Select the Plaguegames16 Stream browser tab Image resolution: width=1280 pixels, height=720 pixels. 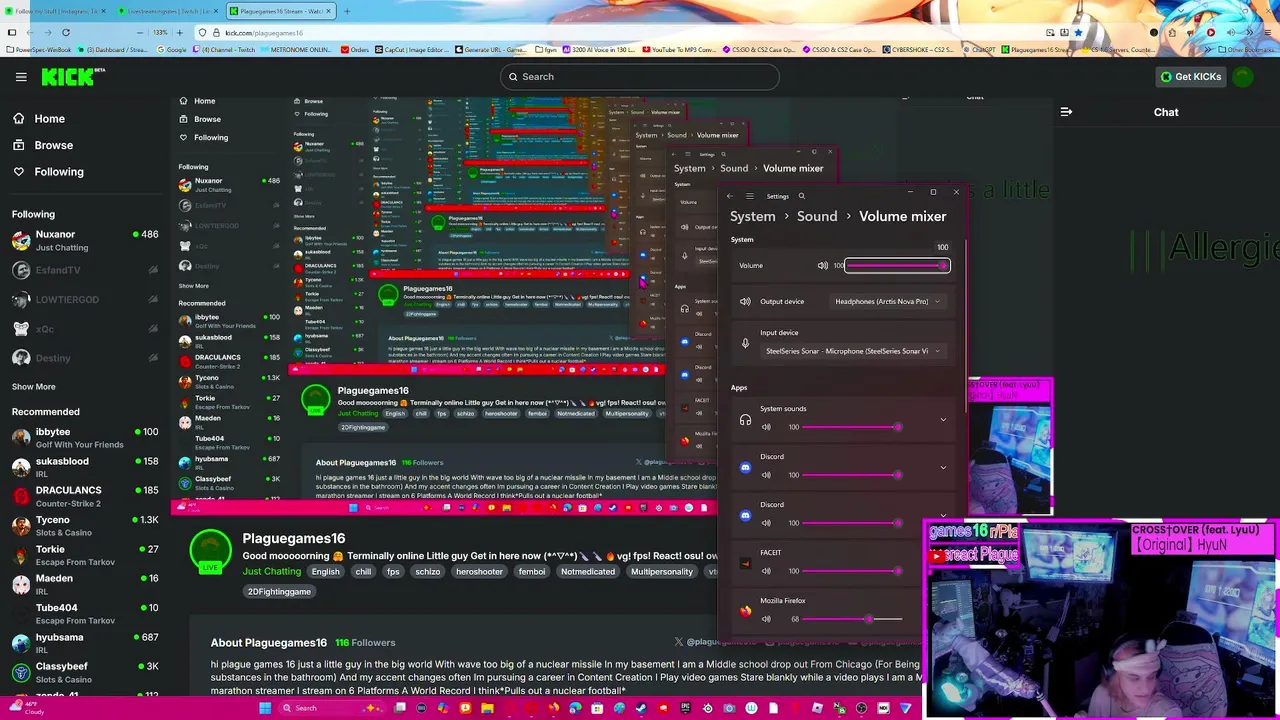click(x=280, y=11)
